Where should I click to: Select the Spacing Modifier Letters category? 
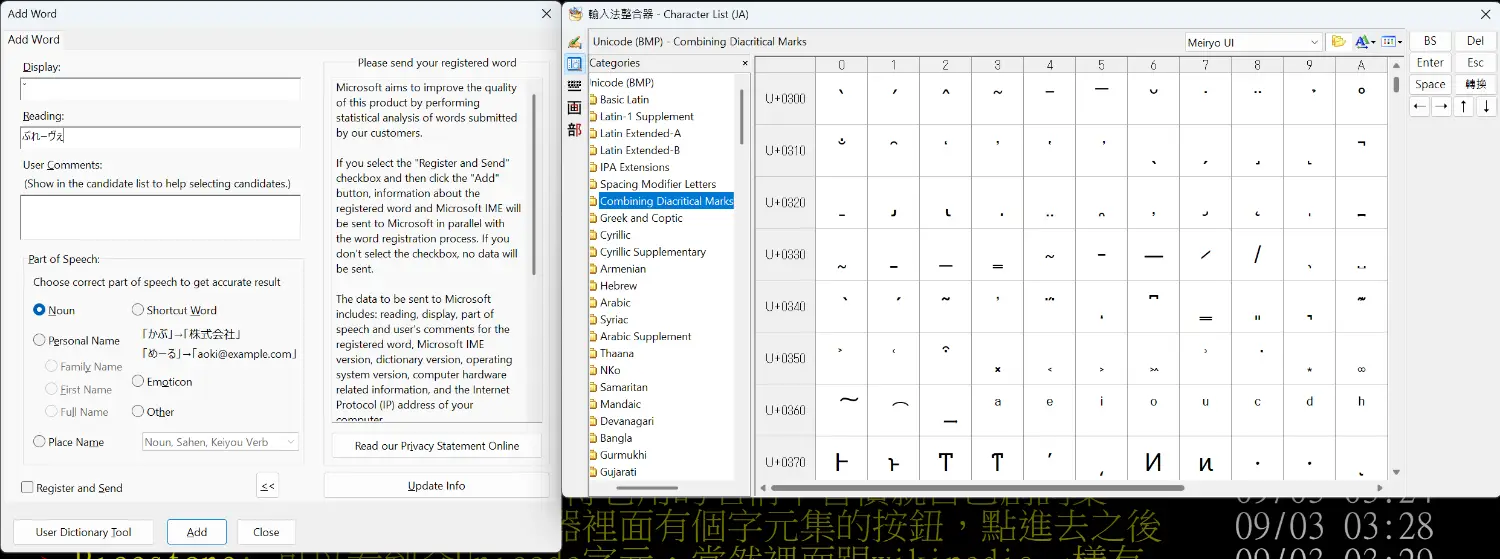tap(658, 184)
